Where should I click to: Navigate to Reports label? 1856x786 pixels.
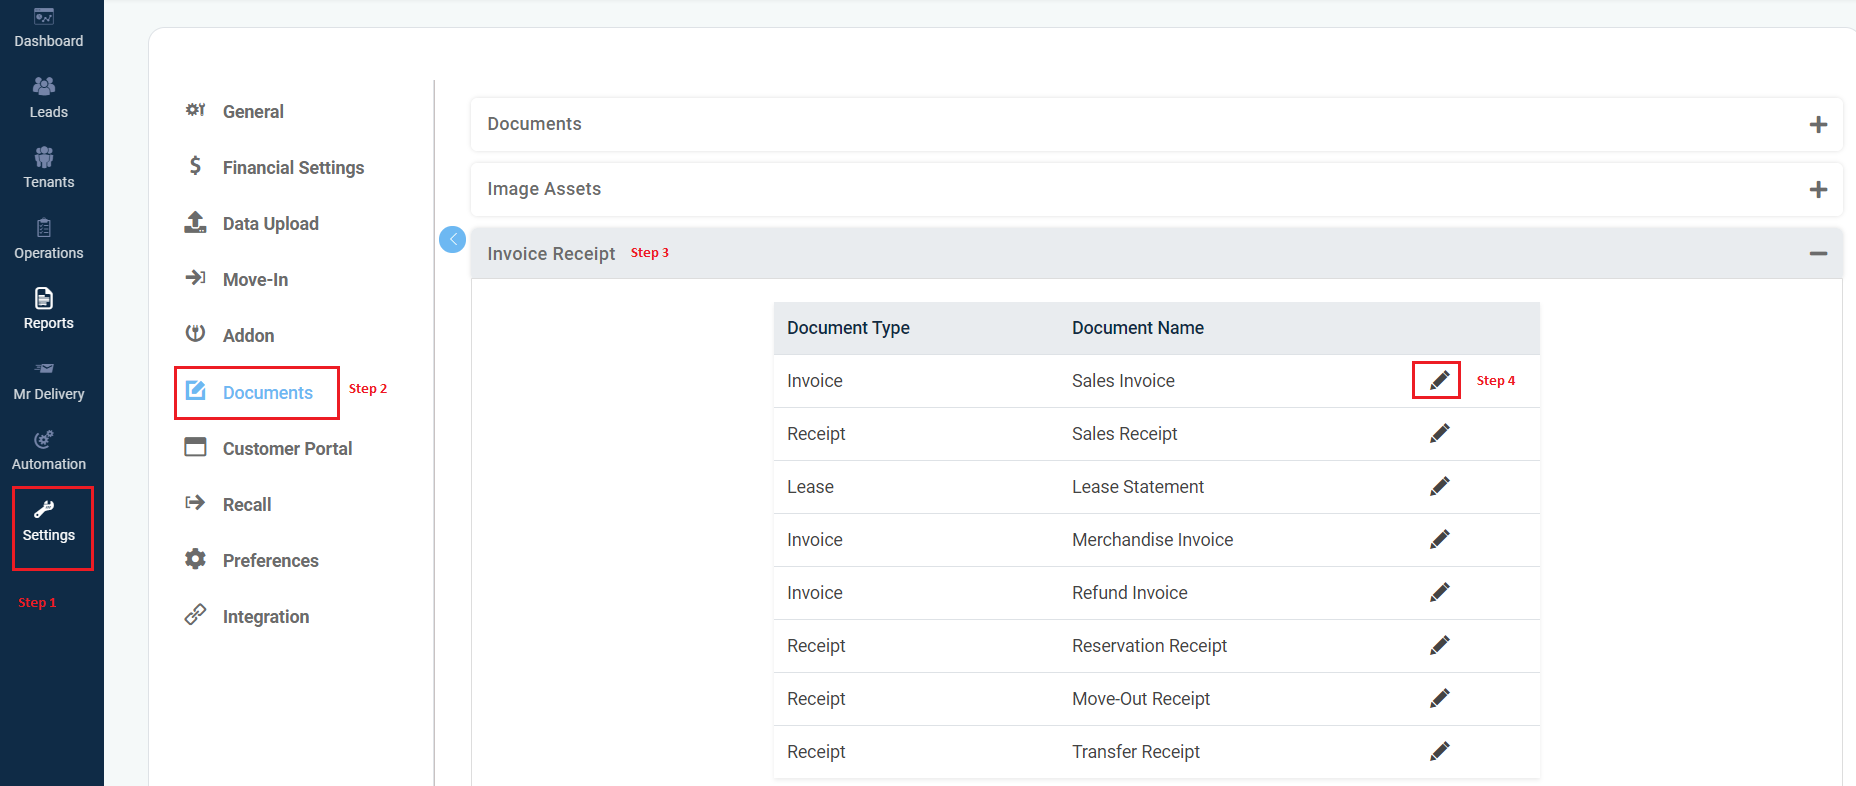pos(49,323)
